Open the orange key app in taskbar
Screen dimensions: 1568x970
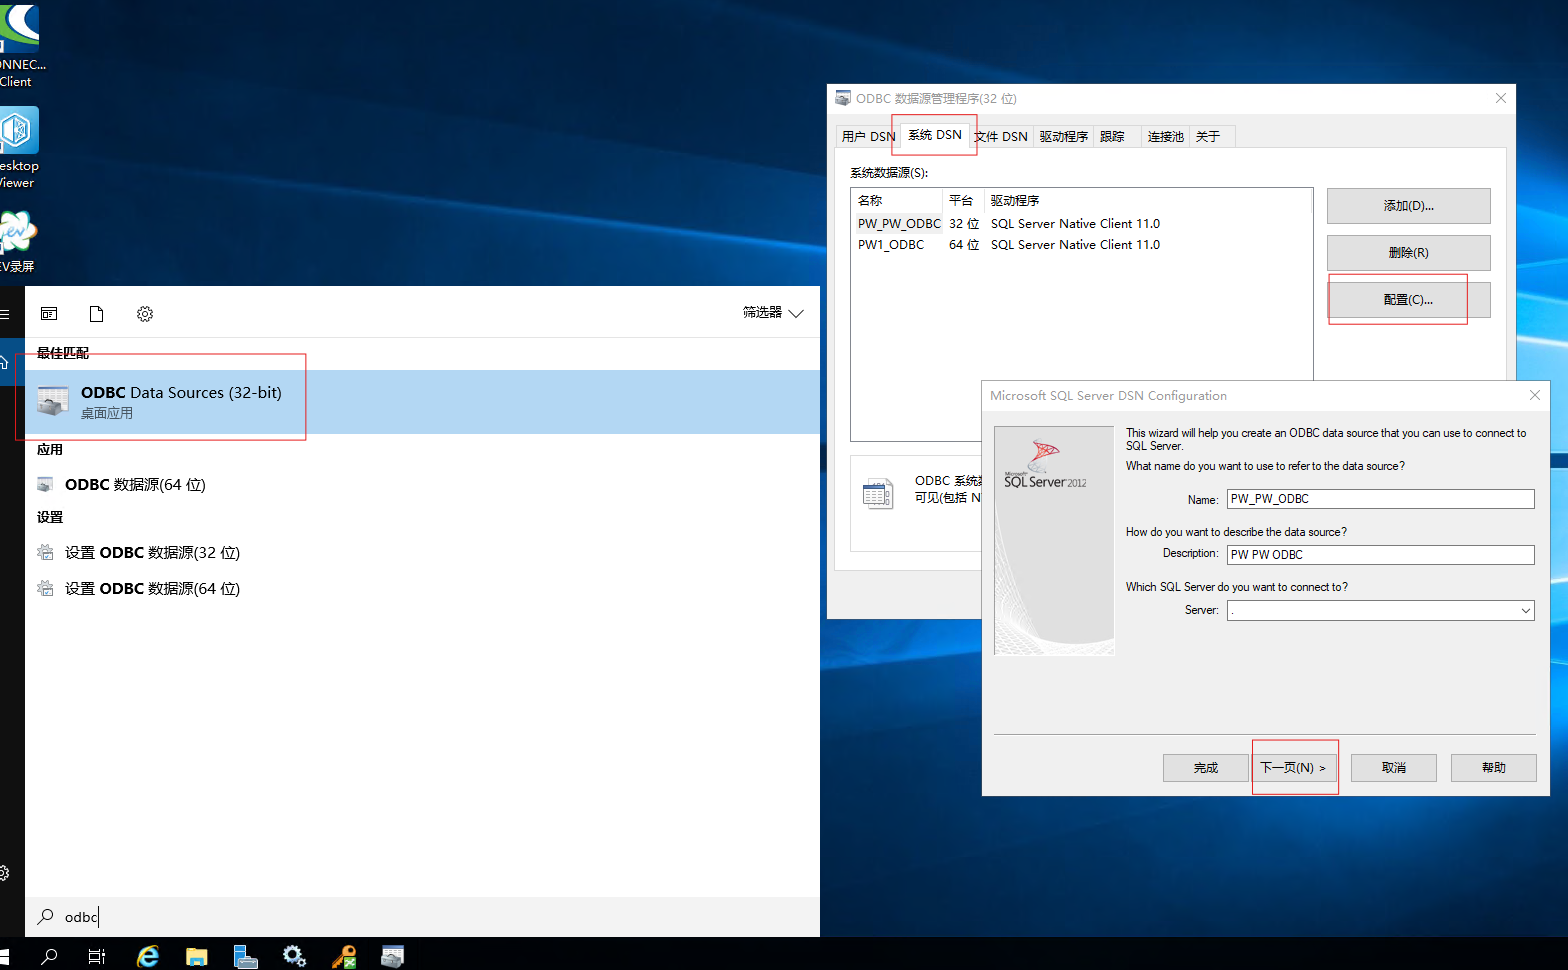coord(344,956)
